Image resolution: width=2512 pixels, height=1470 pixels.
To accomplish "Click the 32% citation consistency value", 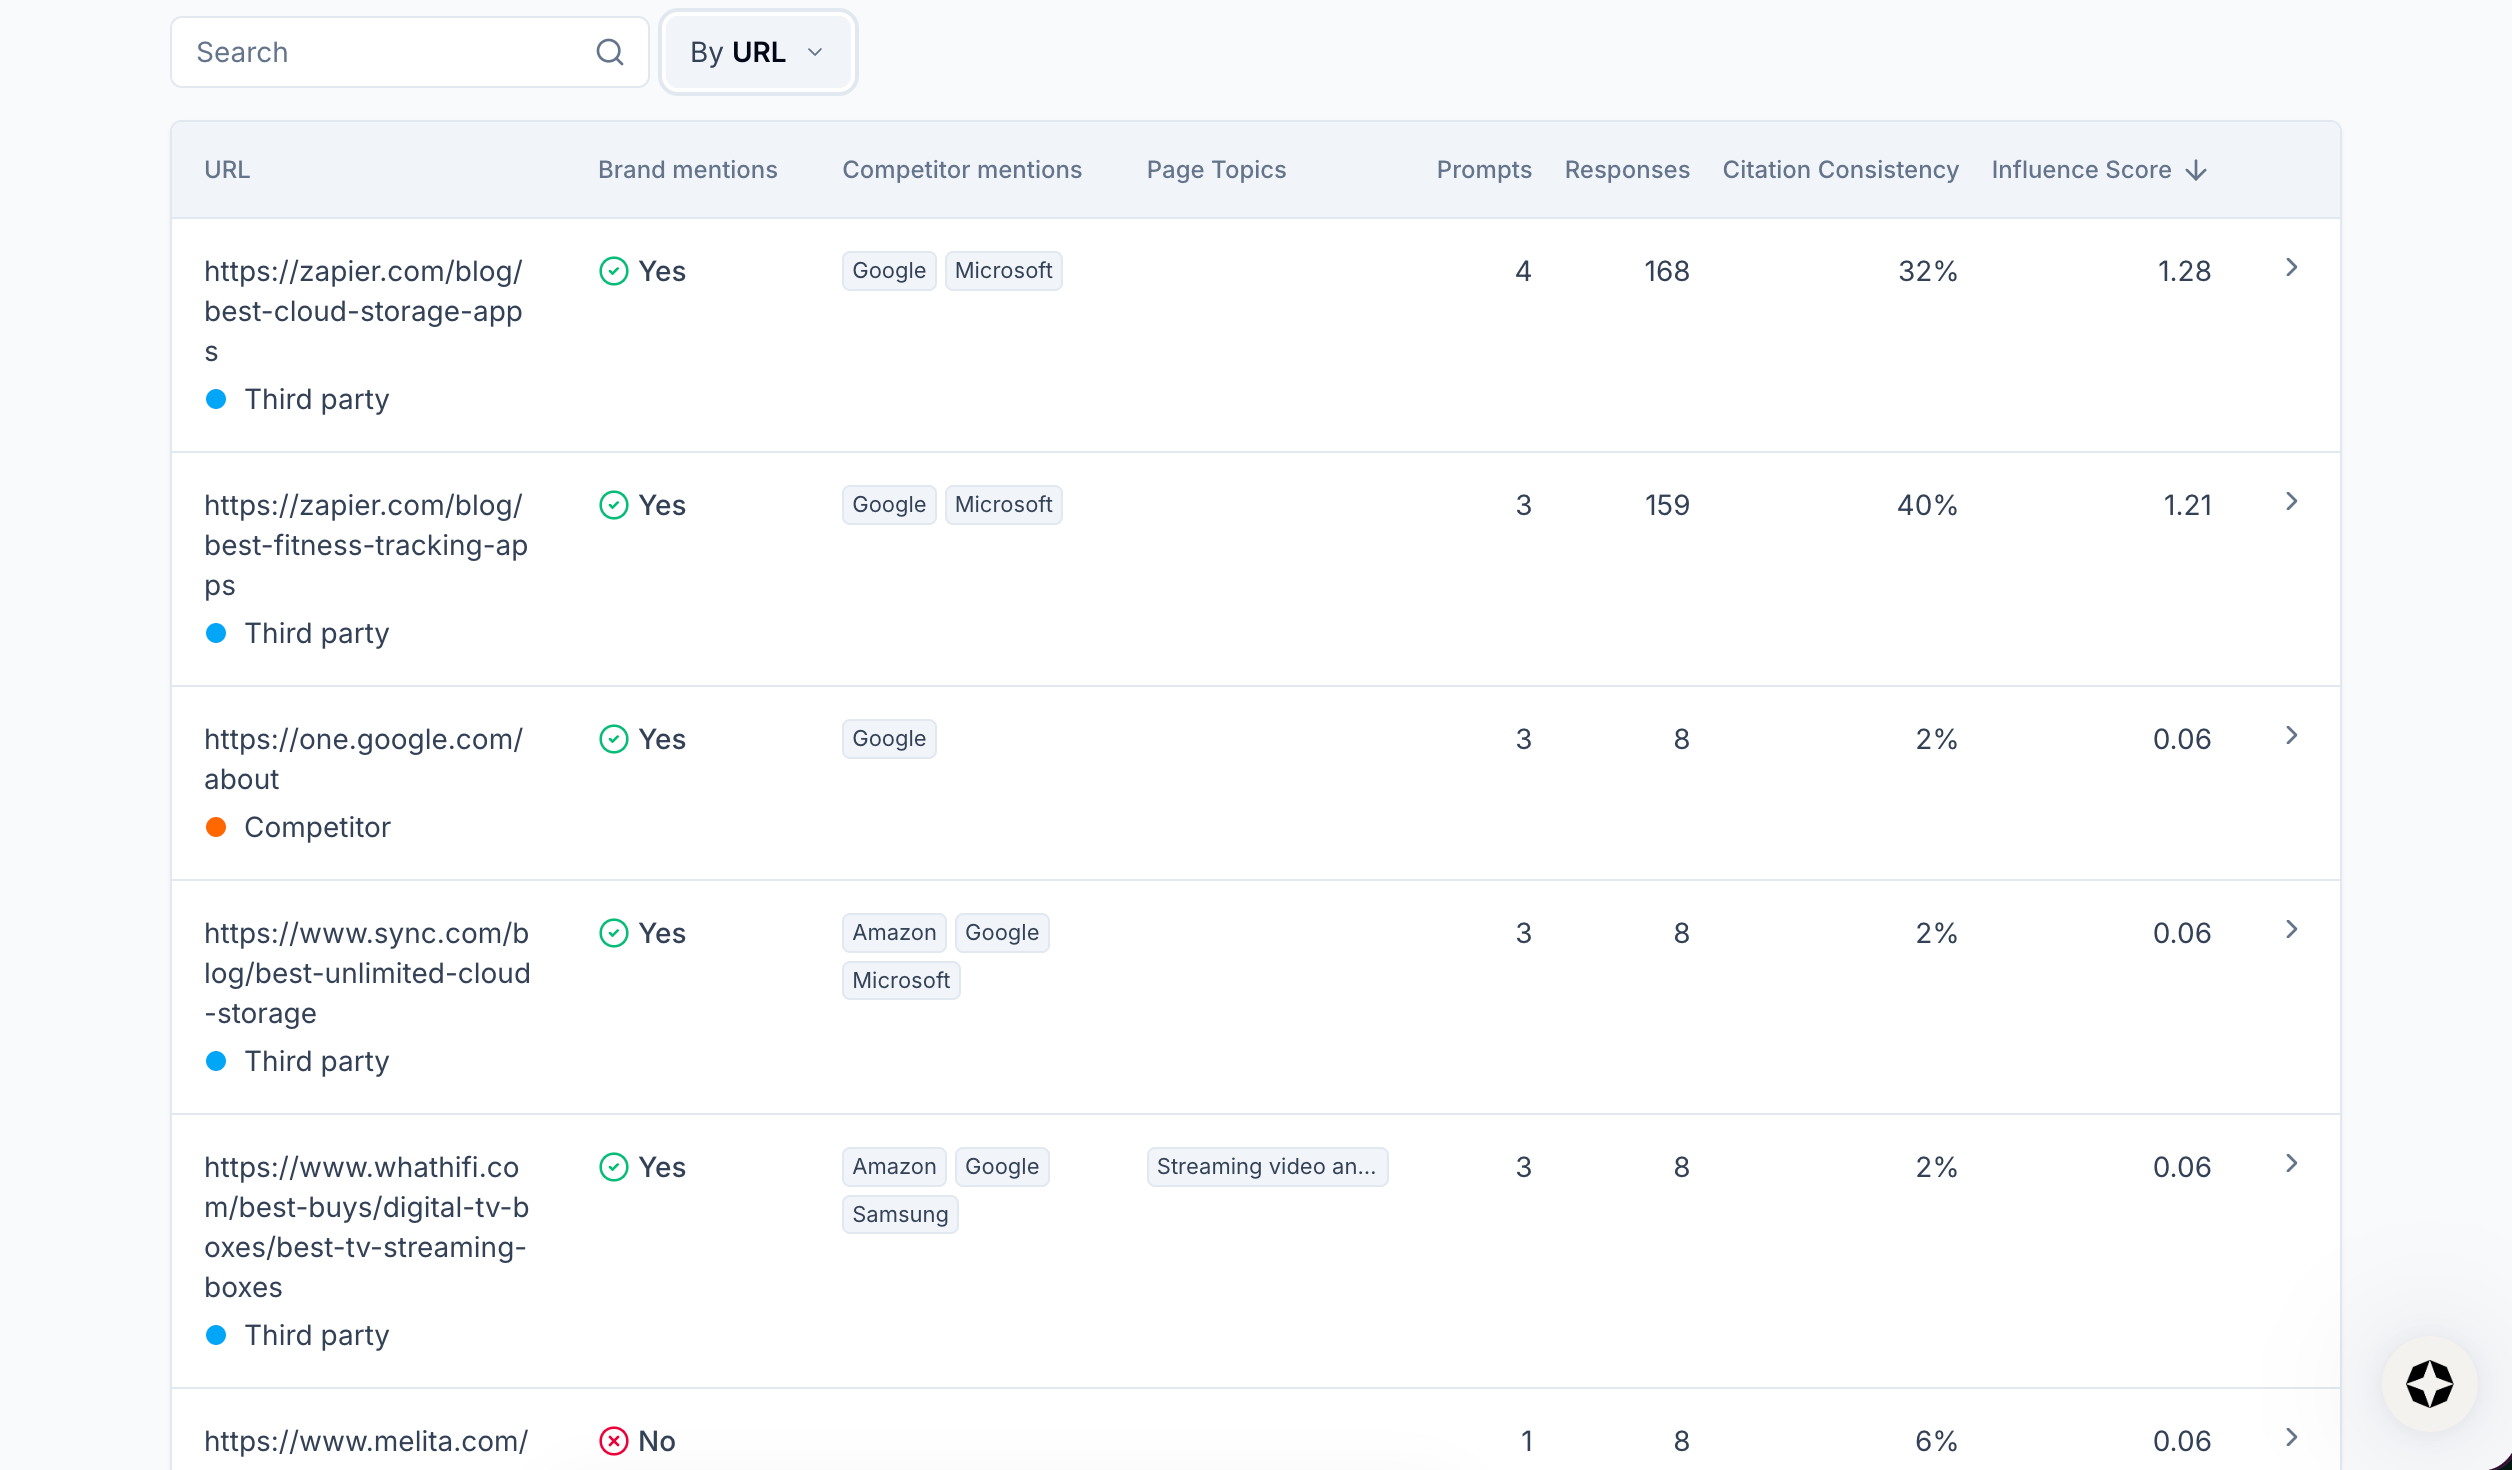I will [x=1928, y=271].
